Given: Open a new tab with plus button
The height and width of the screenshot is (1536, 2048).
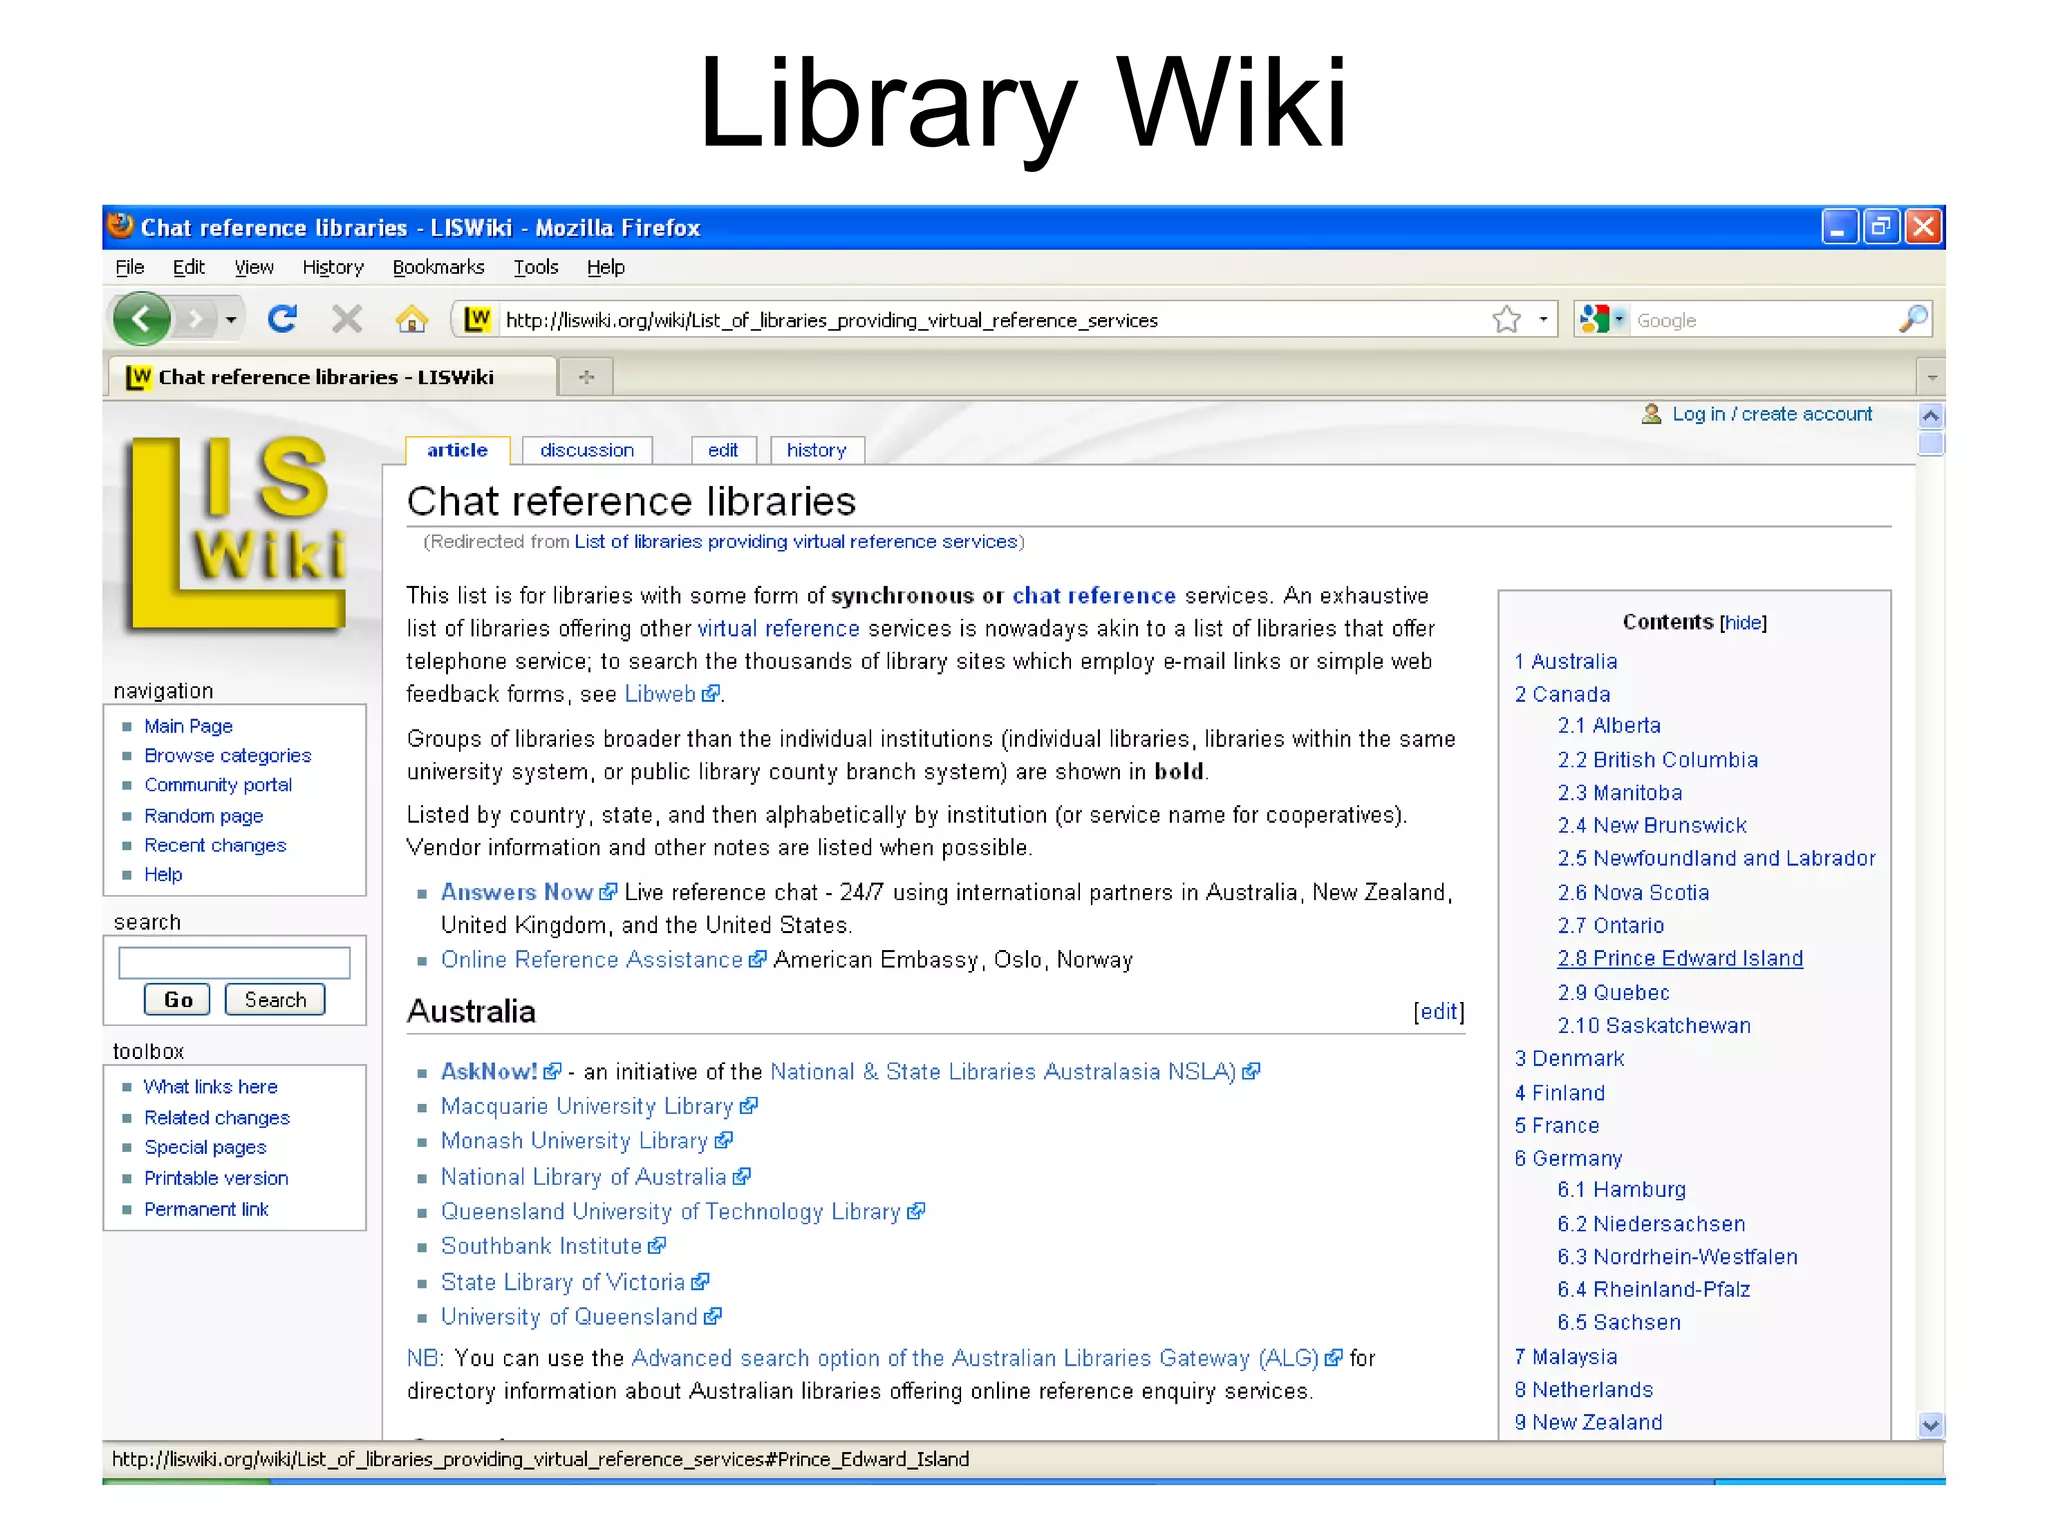Looking at the screenshot, I should coord(586,377).
